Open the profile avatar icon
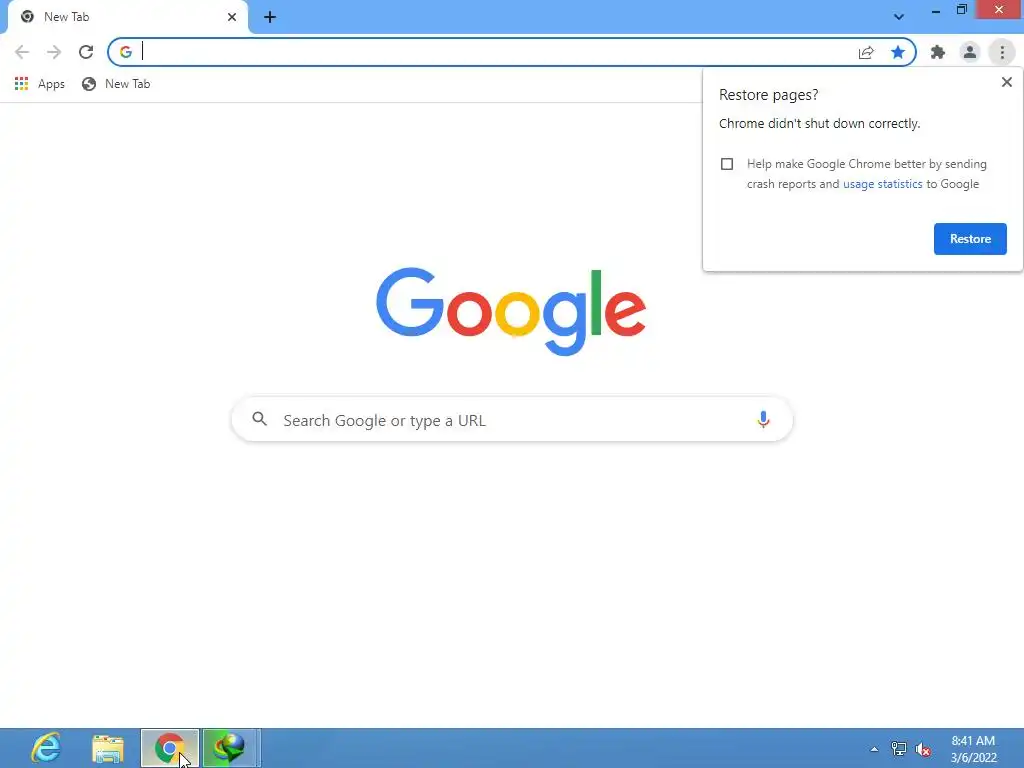The width and height of the screenshot is (1024, 768). pos(970,52)
